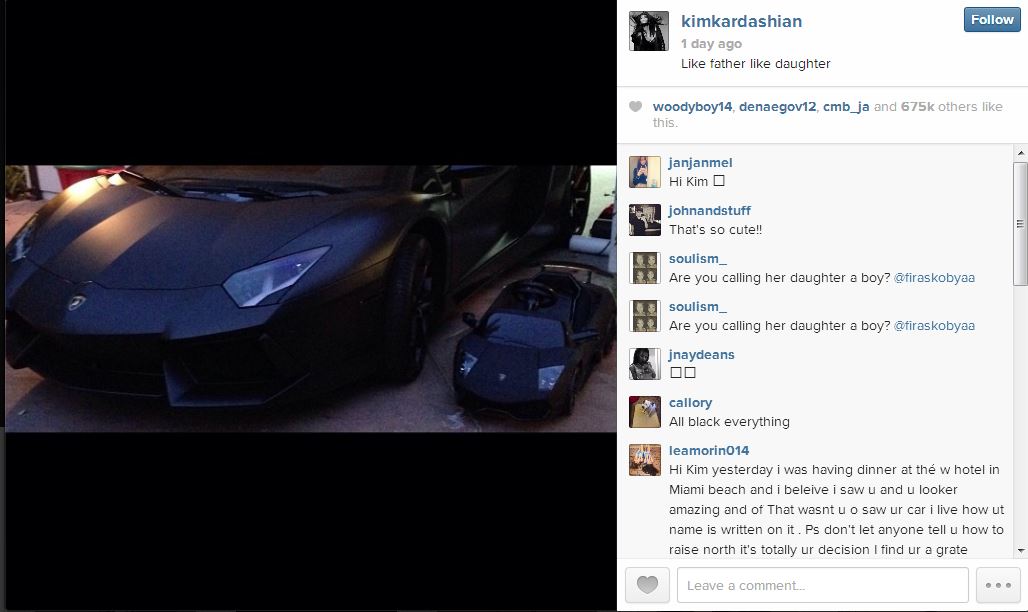This screenshot has width=1028, height=612.
Task: Open the three-dots more options button
Action: 998,584
